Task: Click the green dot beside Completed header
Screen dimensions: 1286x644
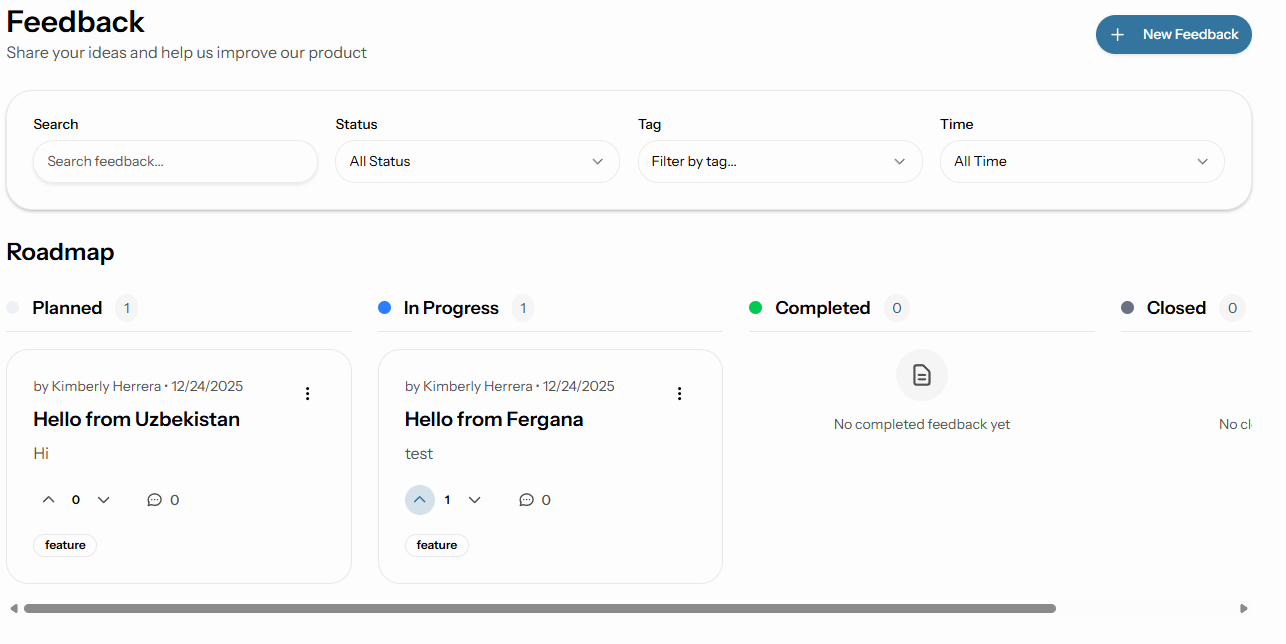Action: pos(756,307)
